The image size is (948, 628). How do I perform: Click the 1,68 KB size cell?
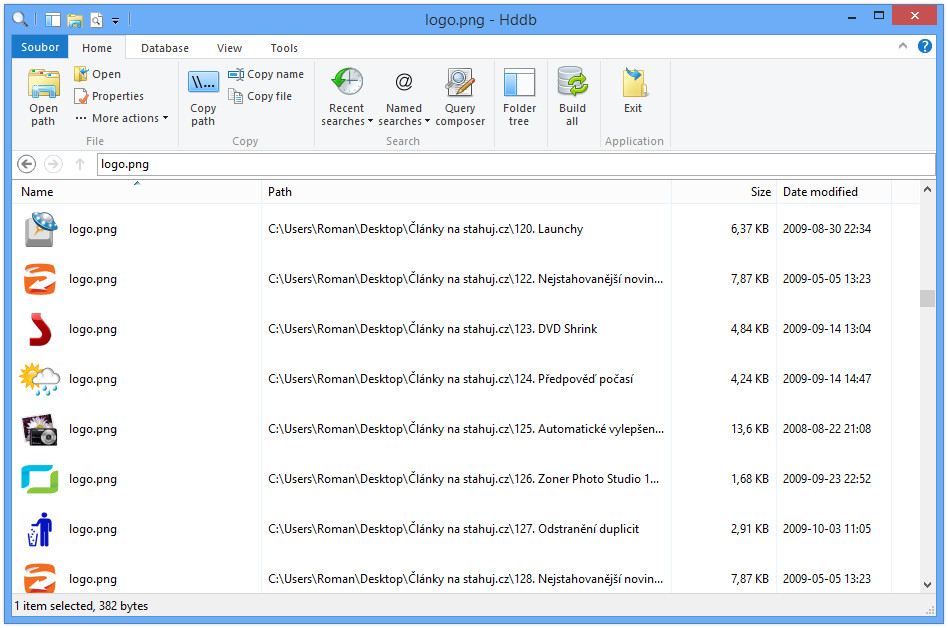click(x=750, y=479)
